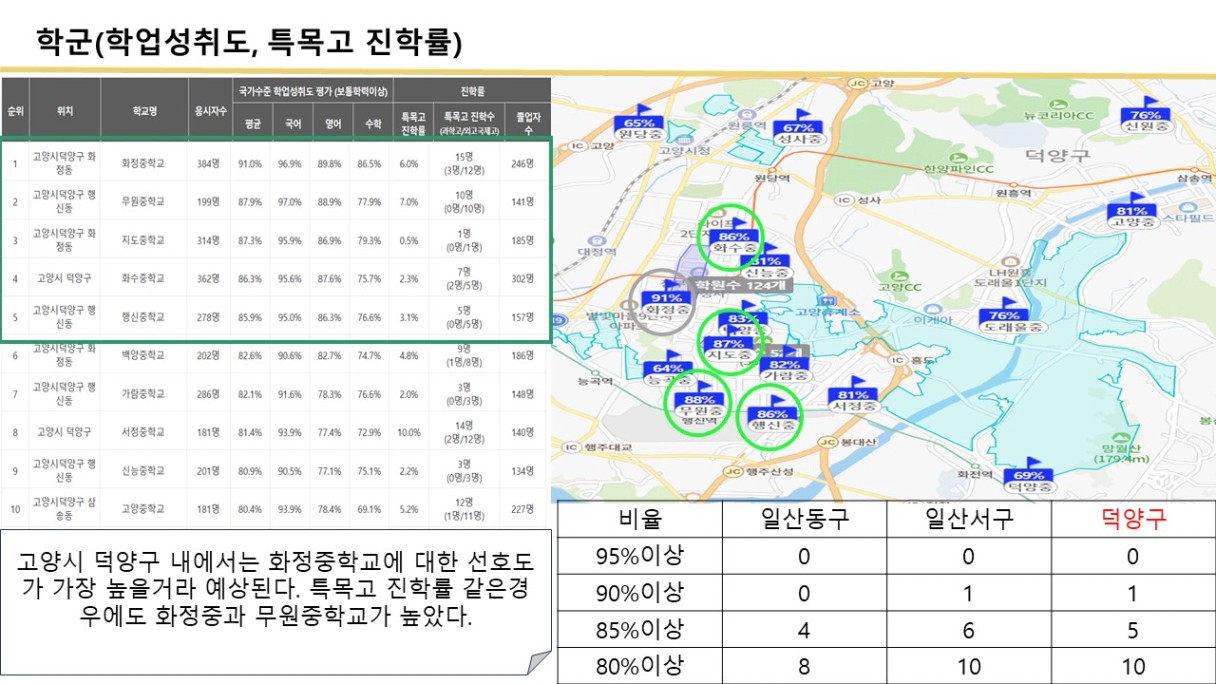Image resolution: width=1216 pixels, height=684 pixels.
Task: Click the 95%이상 row label
Action: [640, 555]
